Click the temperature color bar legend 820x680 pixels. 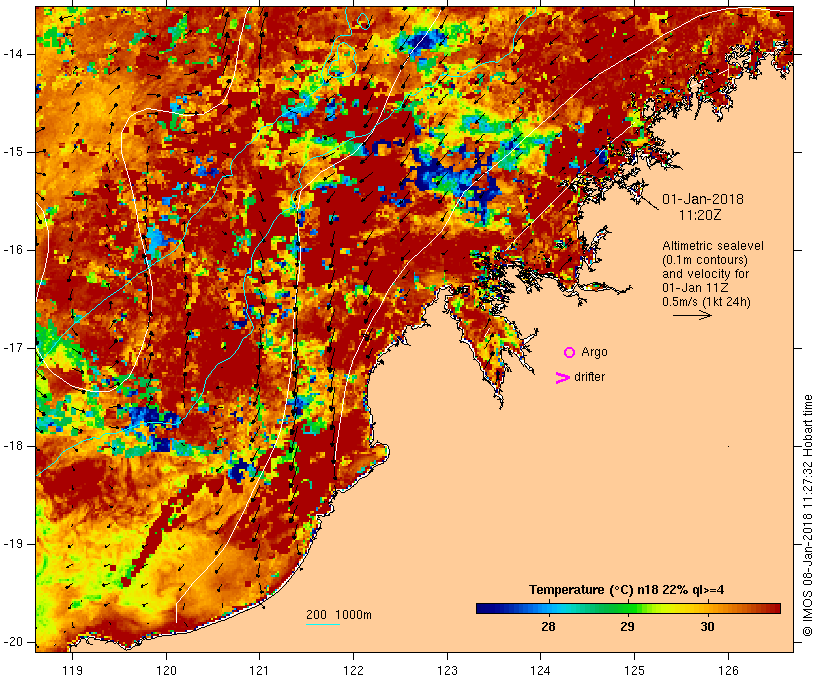(628, 608)
